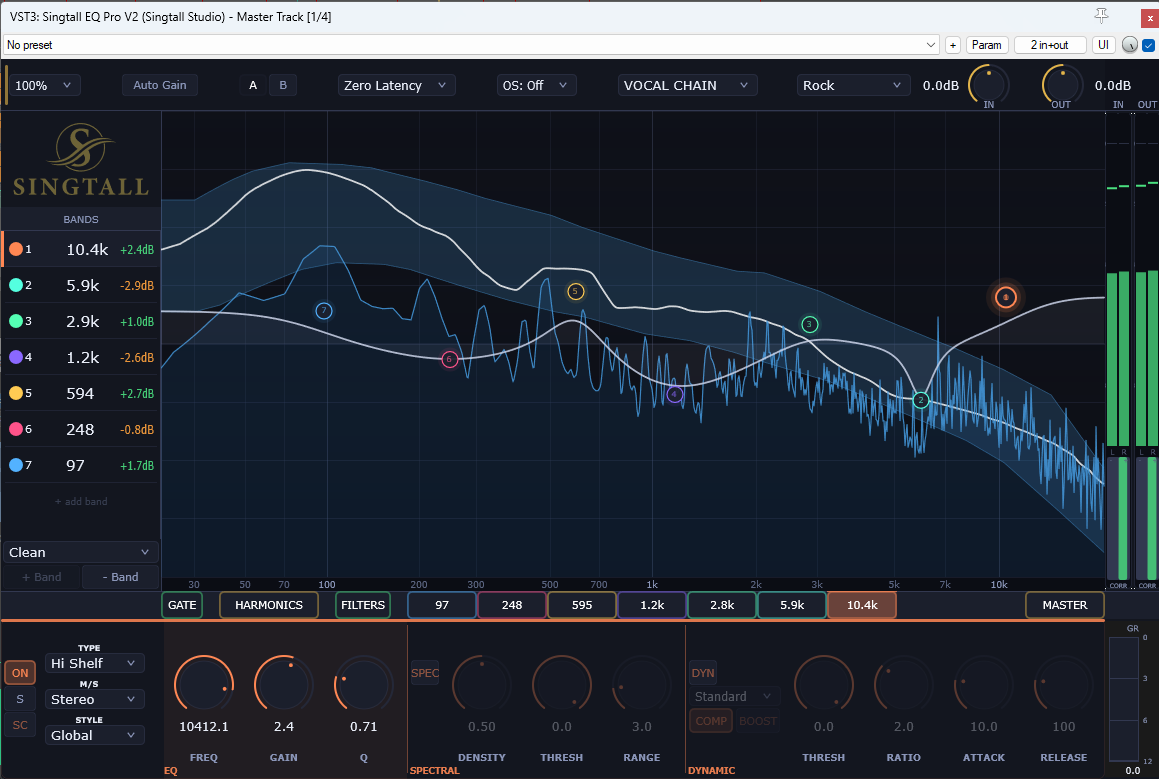This screenshot has width=1159, height=779.
Task: Switch to A state
Action: [253, 85]
